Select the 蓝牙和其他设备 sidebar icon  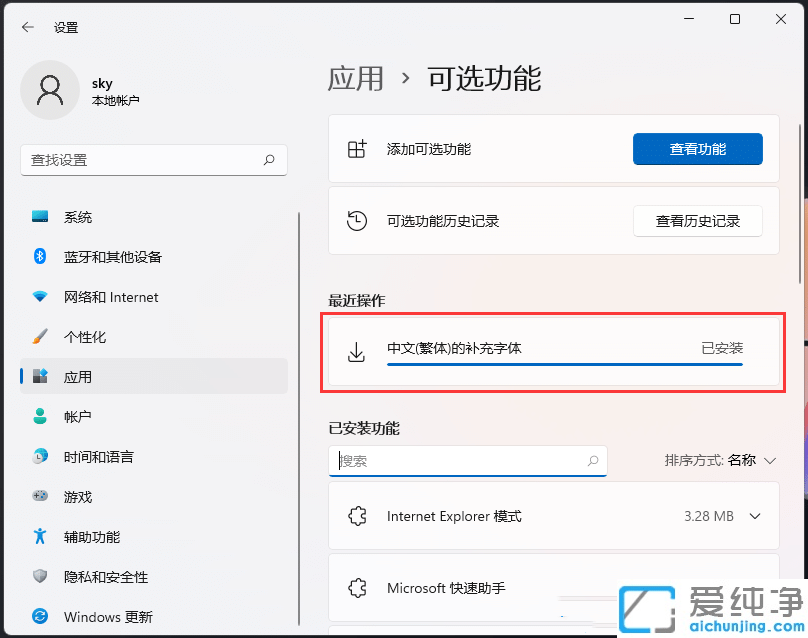tap(40, 257)
